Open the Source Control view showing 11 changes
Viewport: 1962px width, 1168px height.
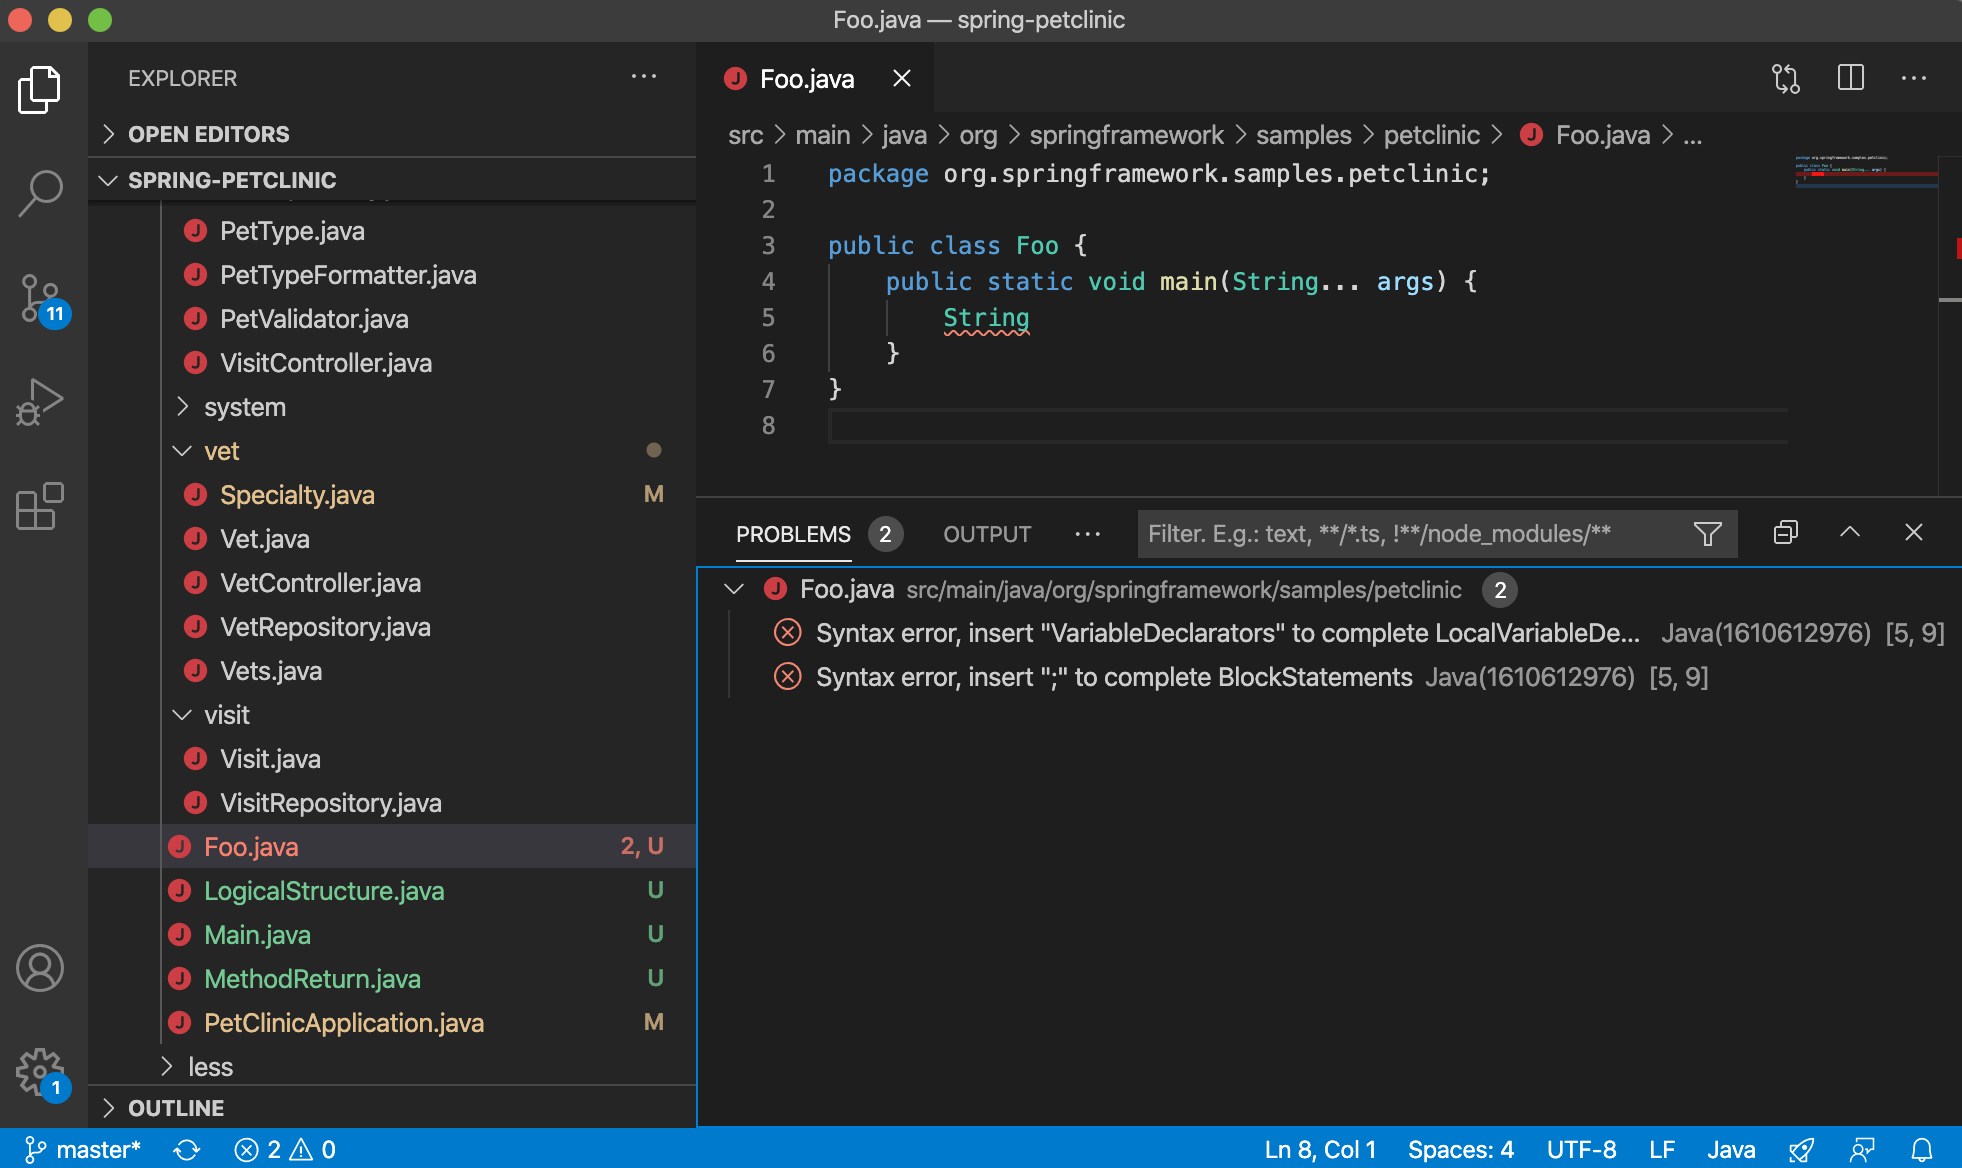(x=40, y=298)
